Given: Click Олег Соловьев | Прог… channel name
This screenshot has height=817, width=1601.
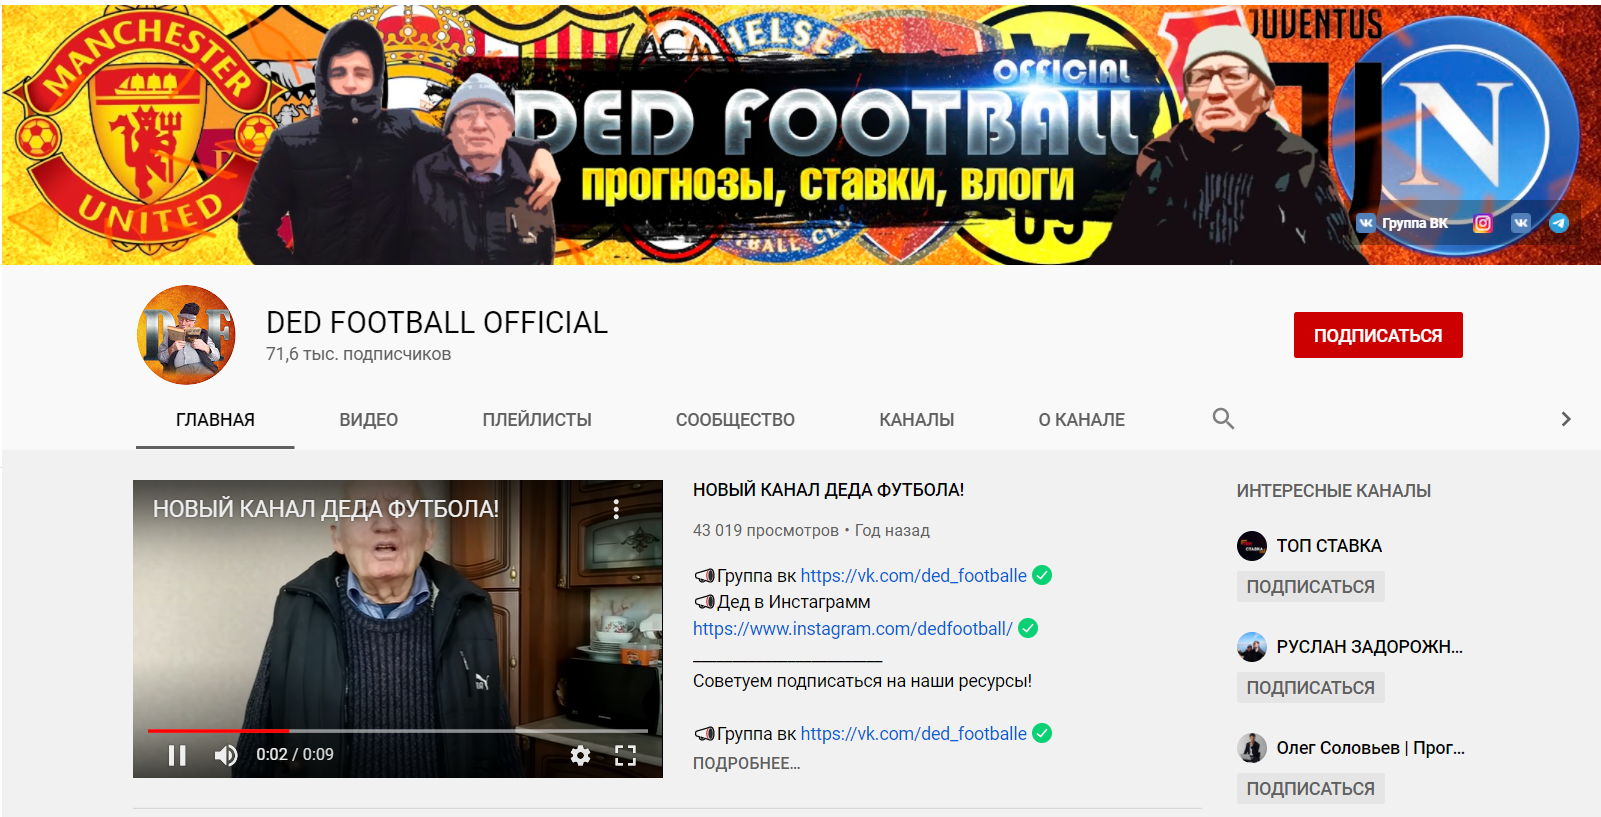Looking at the screenshot, I should (1371, 748).
